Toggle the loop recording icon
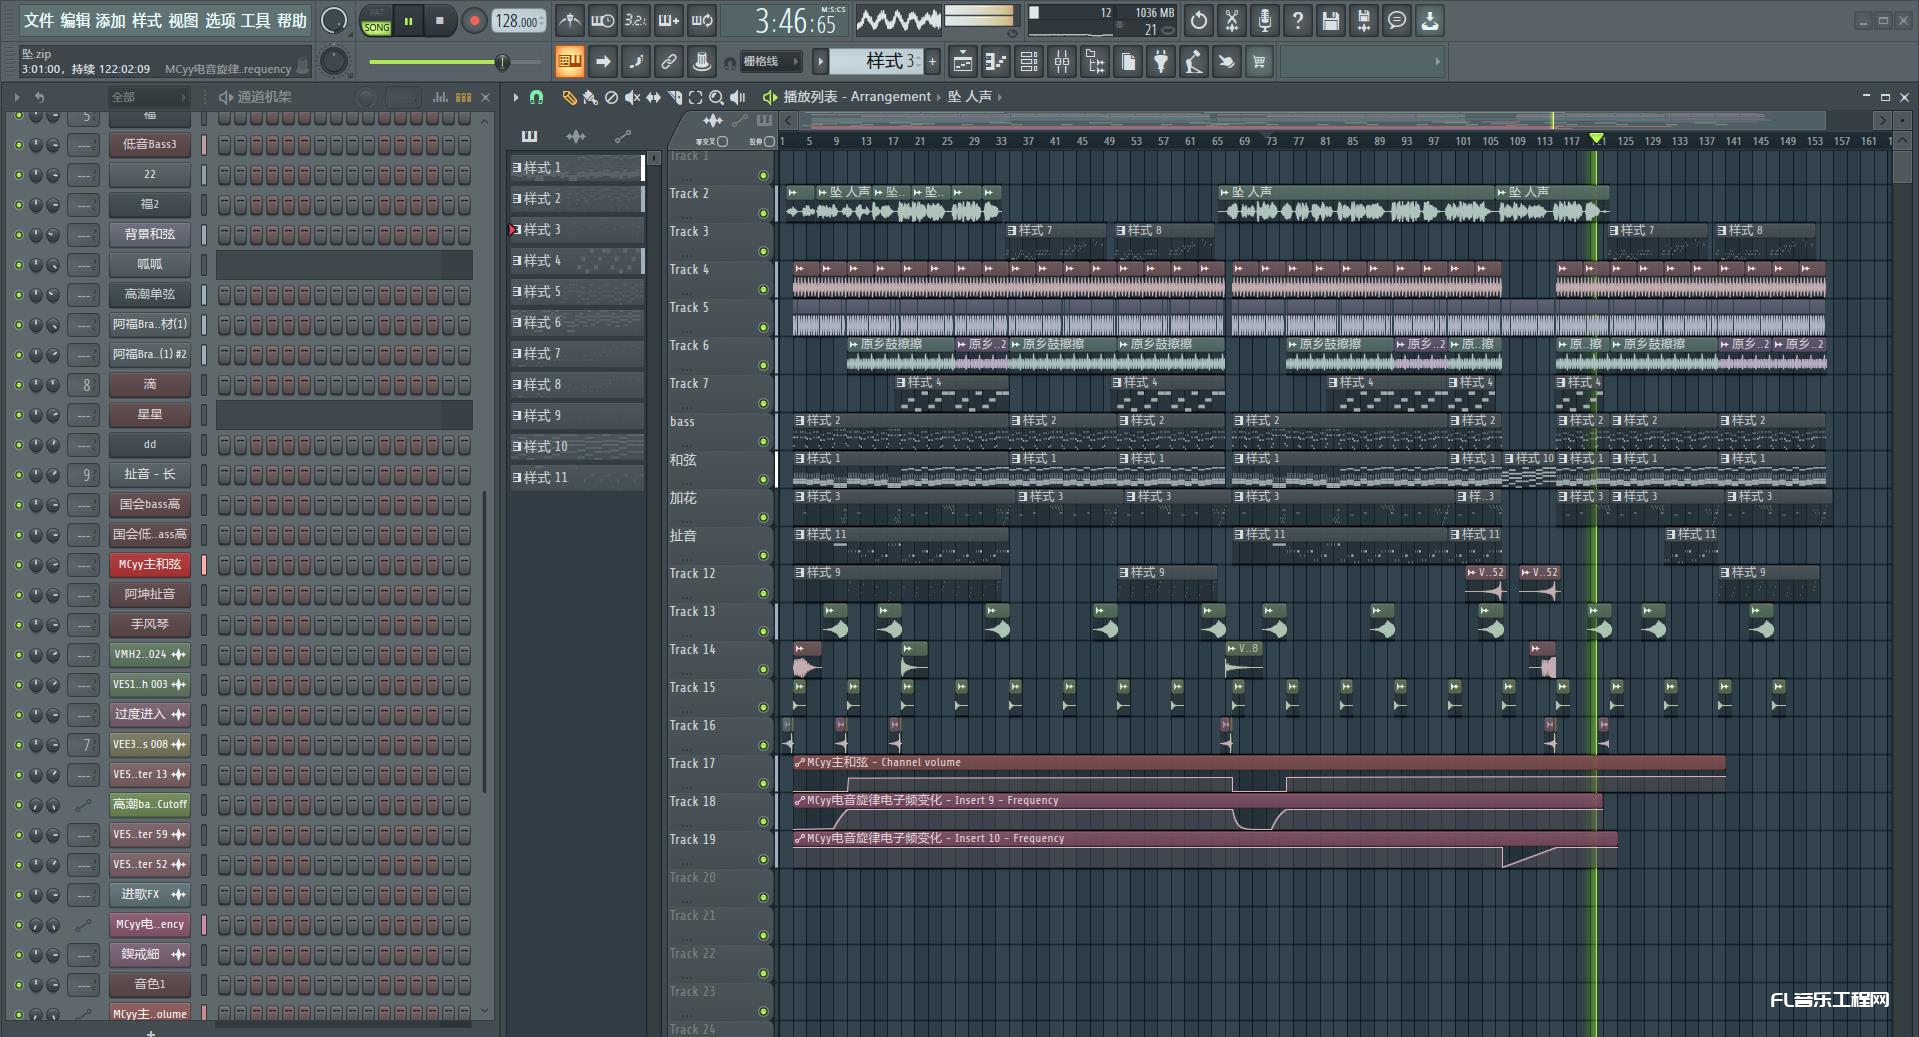The height and width of the screenshot is (1037, 1919). 702,20
